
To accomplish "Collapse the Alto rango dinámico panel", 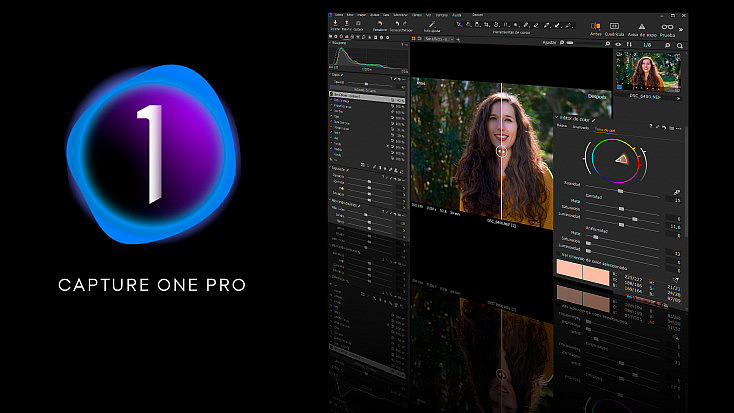I will click(330, 201).
